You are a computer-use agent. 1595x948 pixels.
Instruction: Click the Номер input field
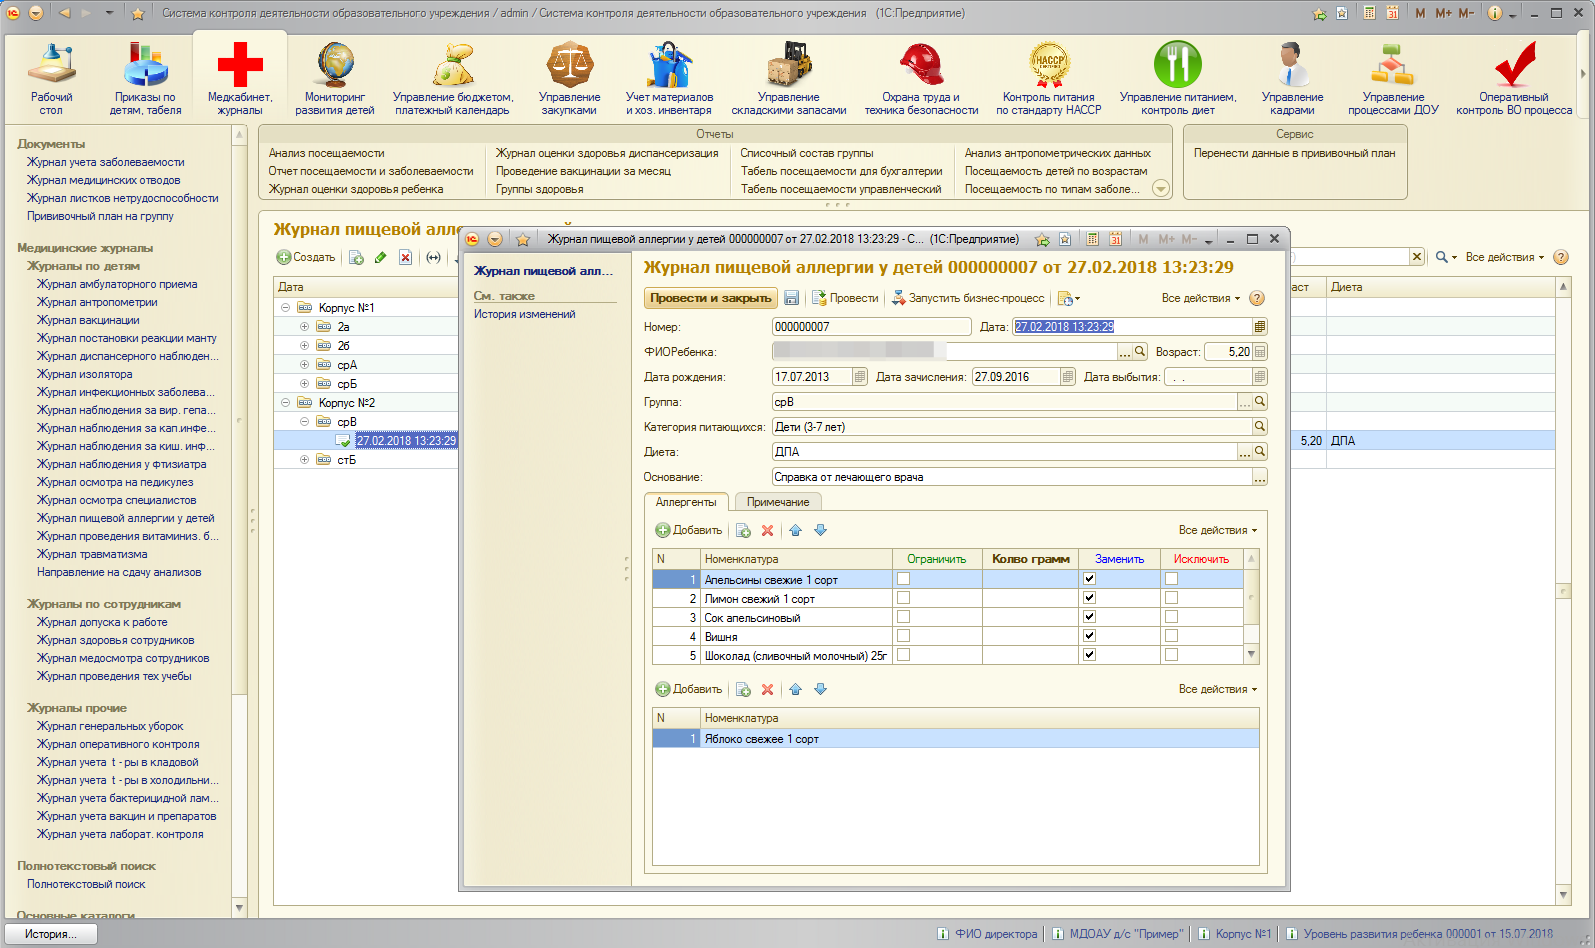coord(871,327)
